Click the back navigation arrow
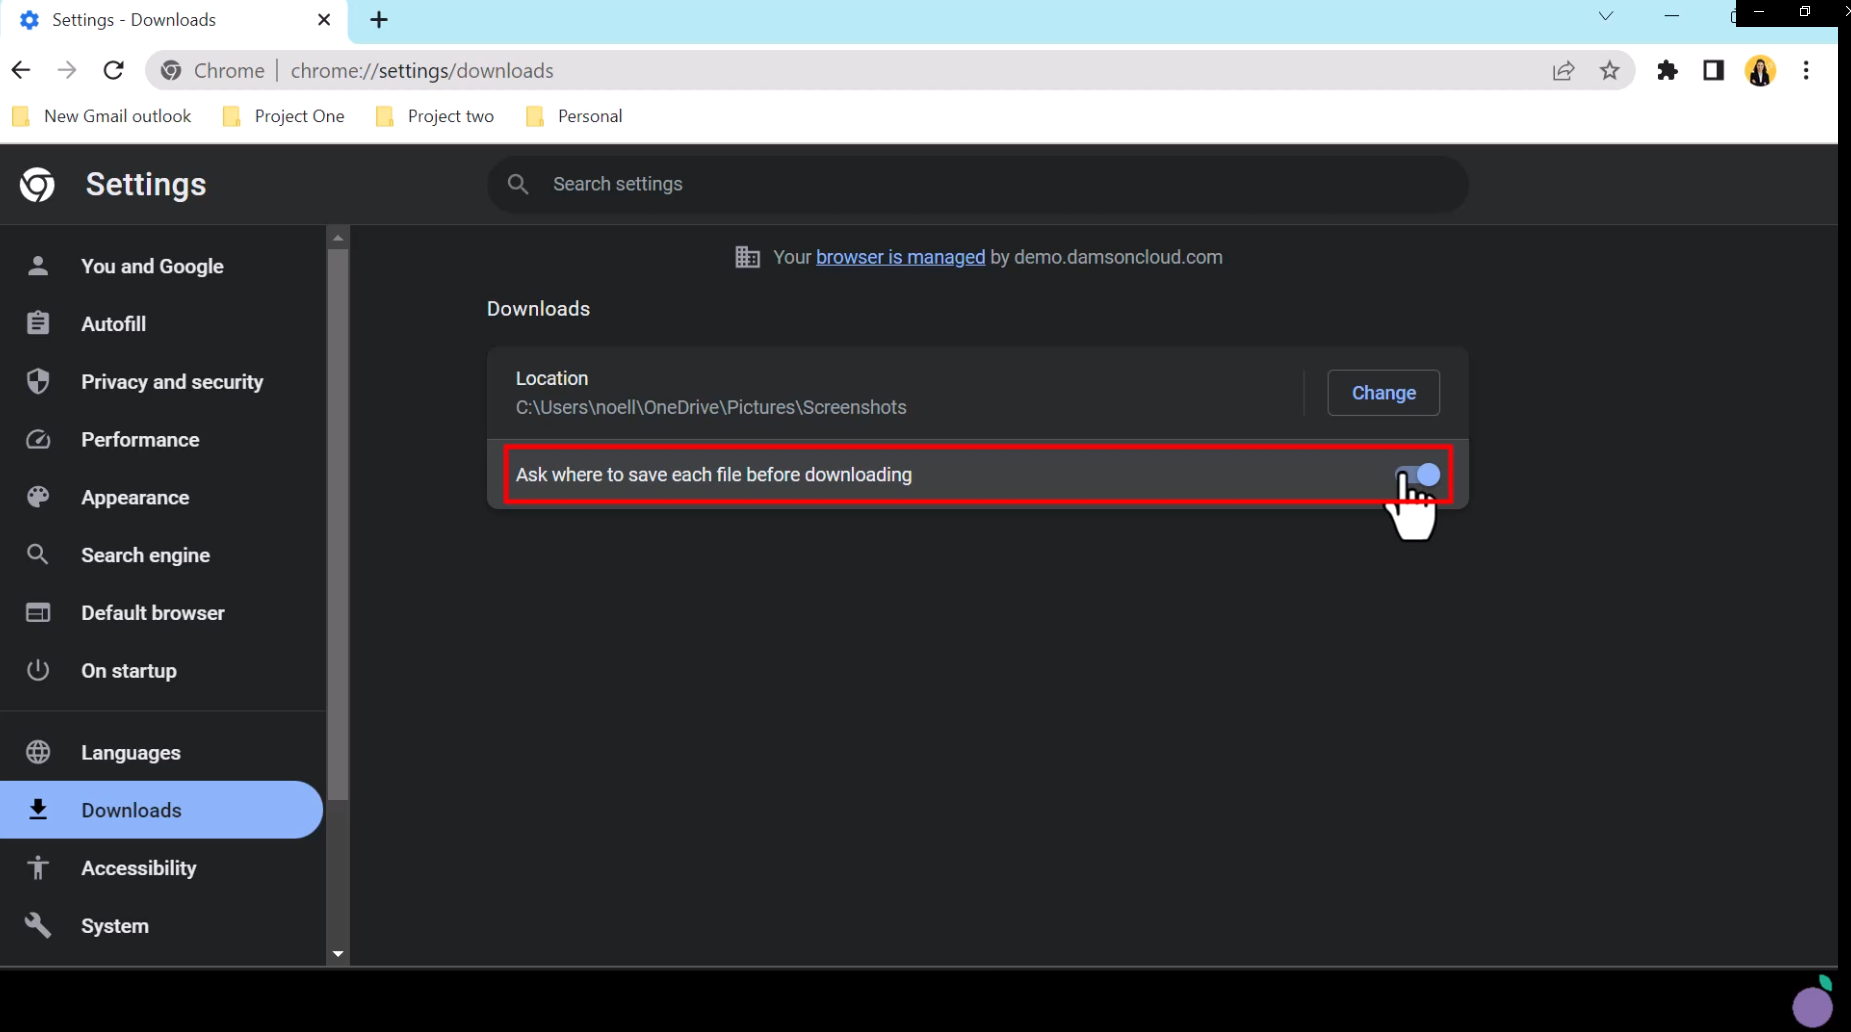This screenshot has height=1032, width=1851. [x=21, y=70]
